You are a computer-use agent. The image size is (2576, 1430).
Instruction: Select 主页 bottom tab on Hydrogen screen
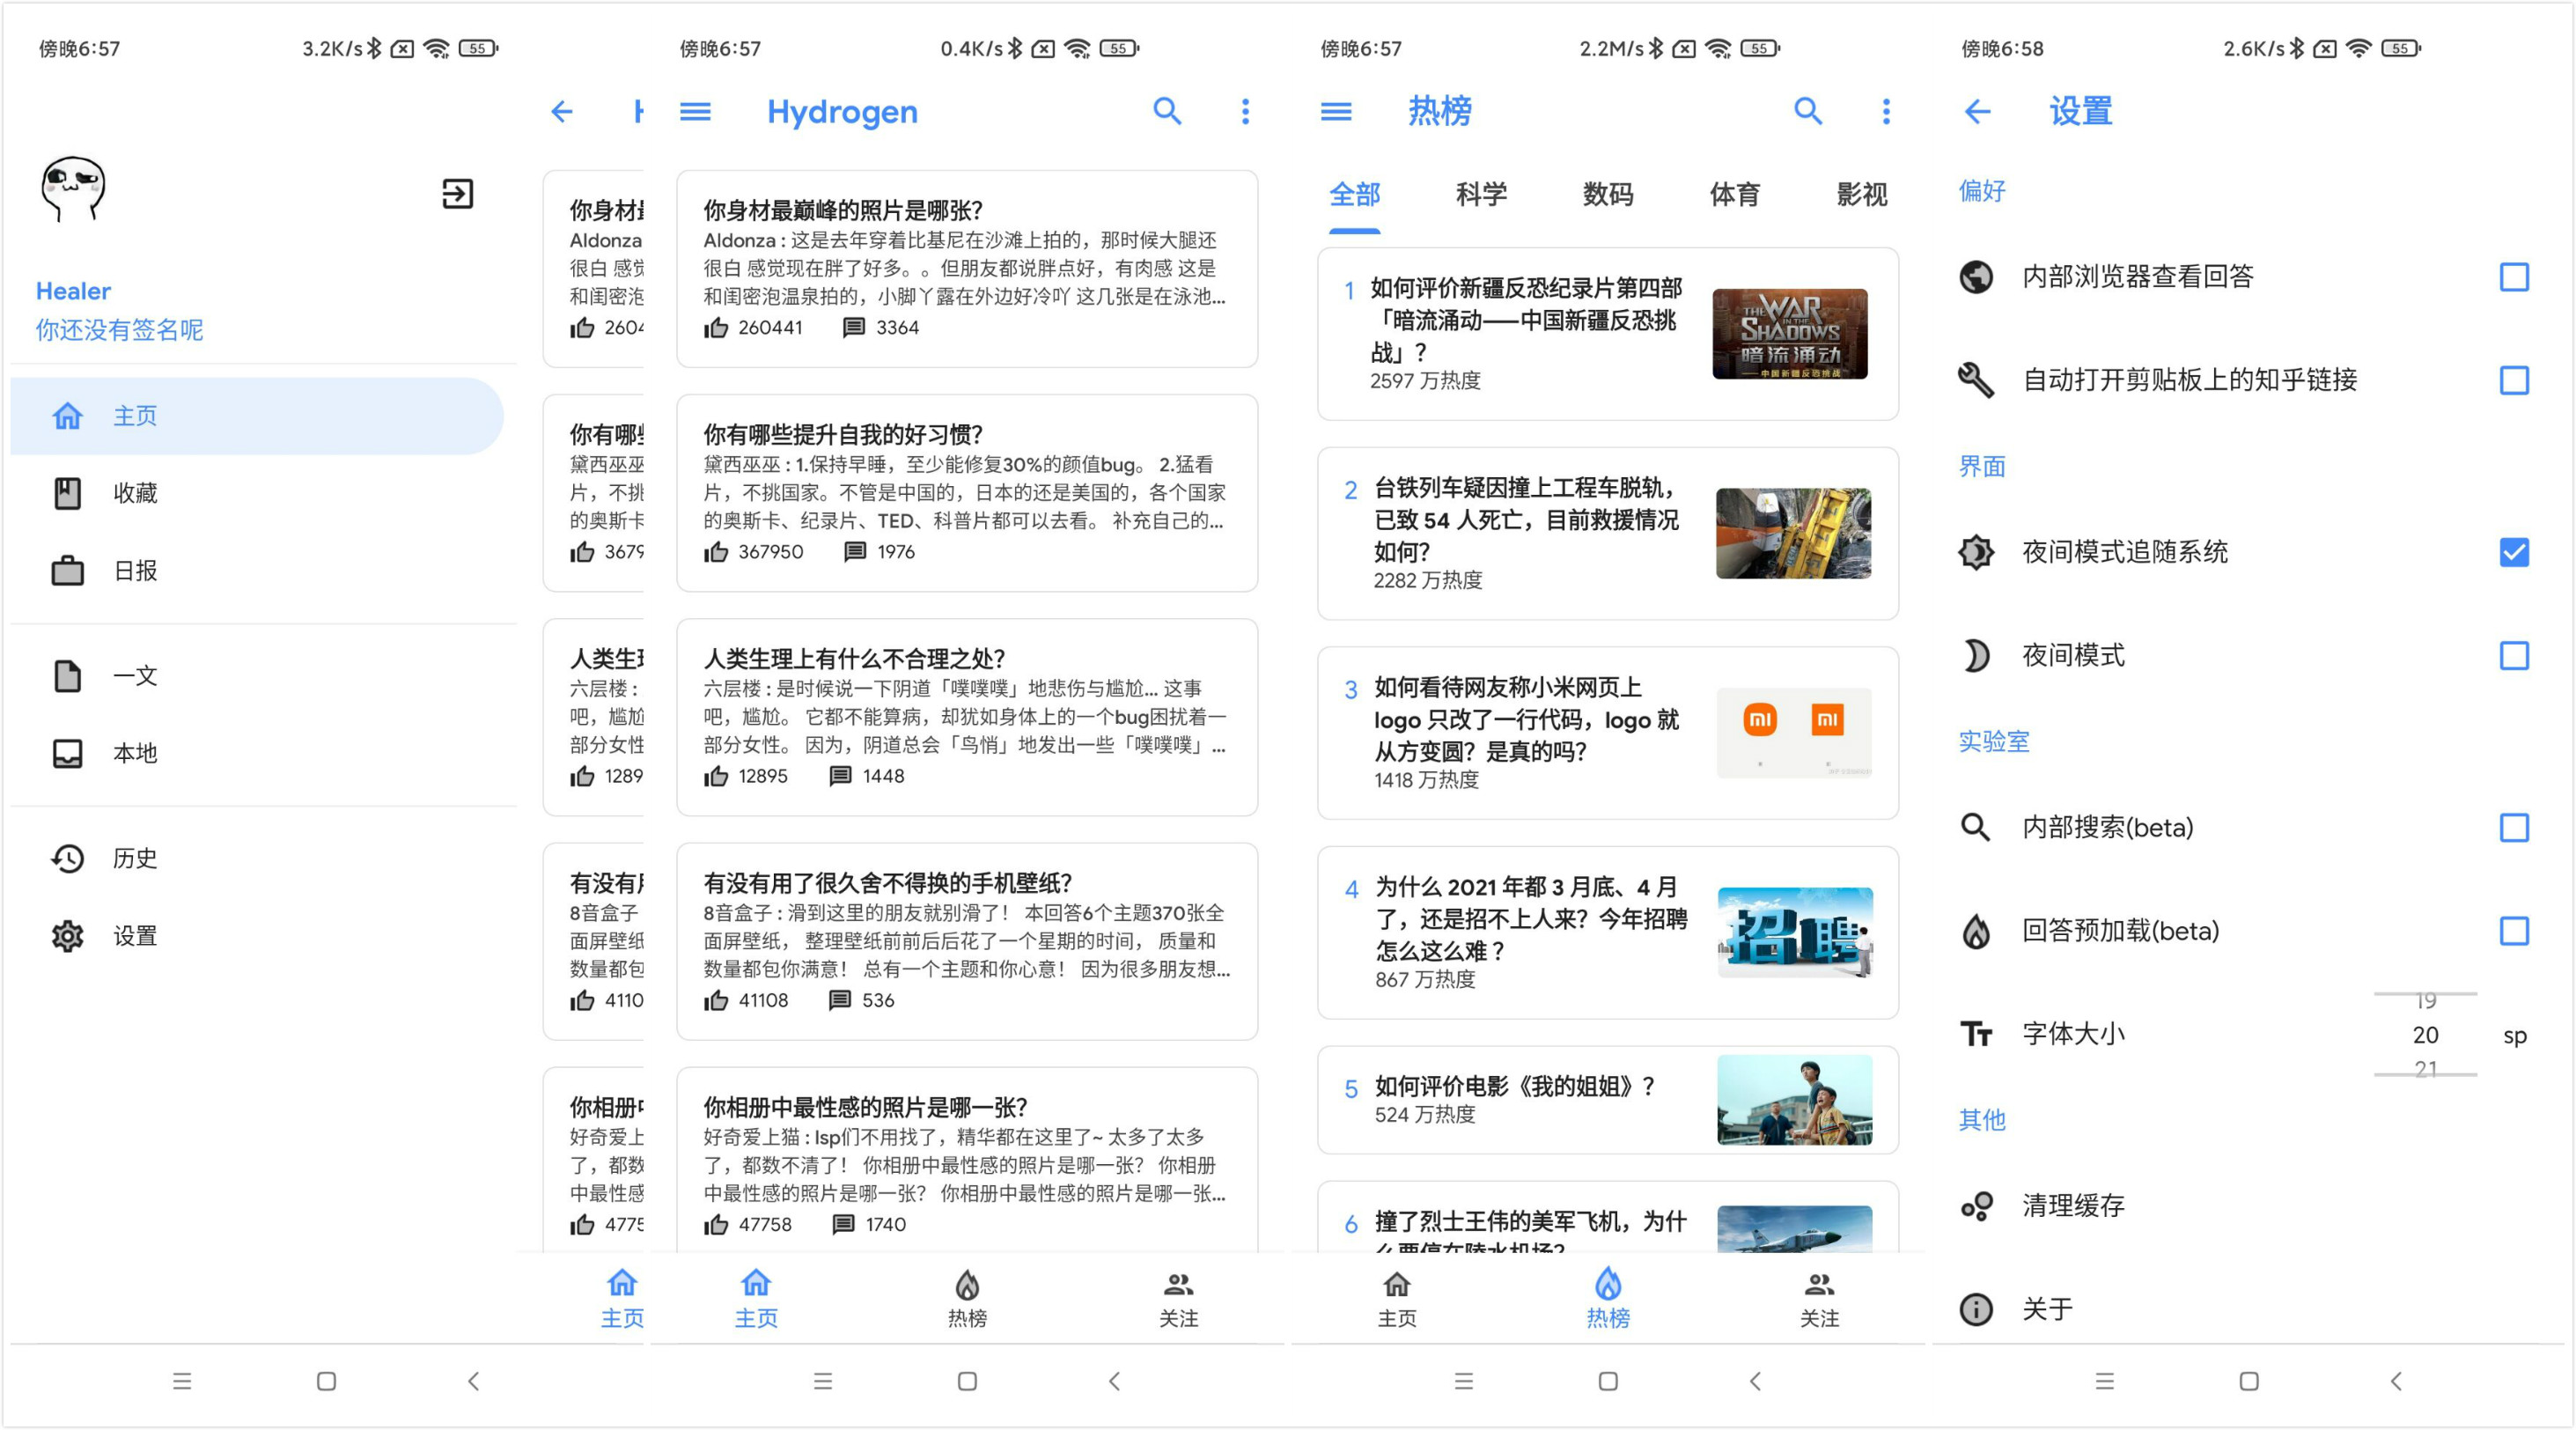tap(756, 1298)
